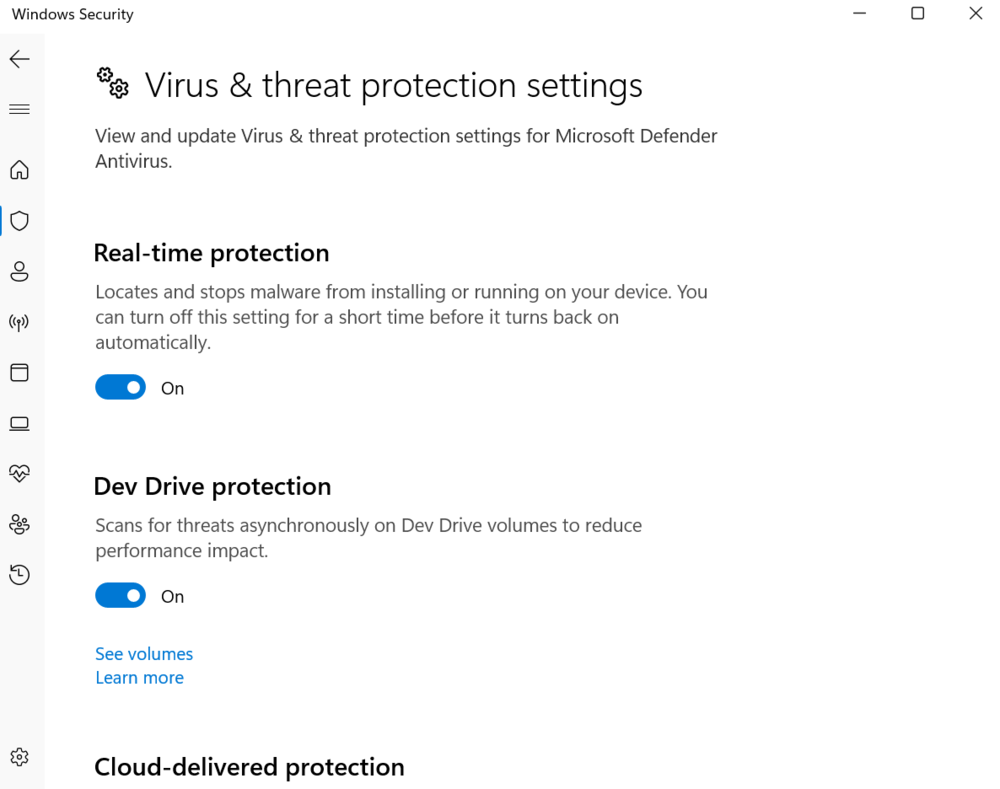Image resolution: width=1000 pixels, height=789 pixels.
Task: Click the See volumes link
Action: coord(144,654)
